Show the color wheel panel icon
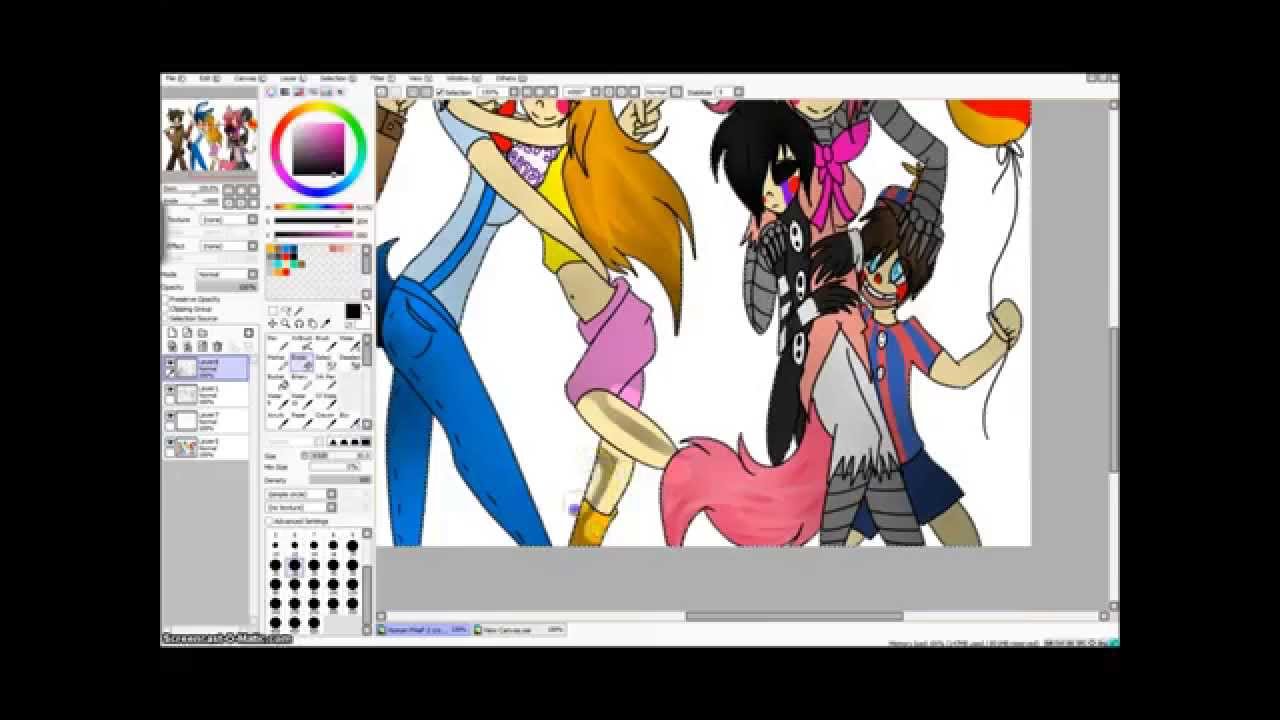The height and width of the screenshot is (720, 1280). pyautogui.click(x=271, y=92)
